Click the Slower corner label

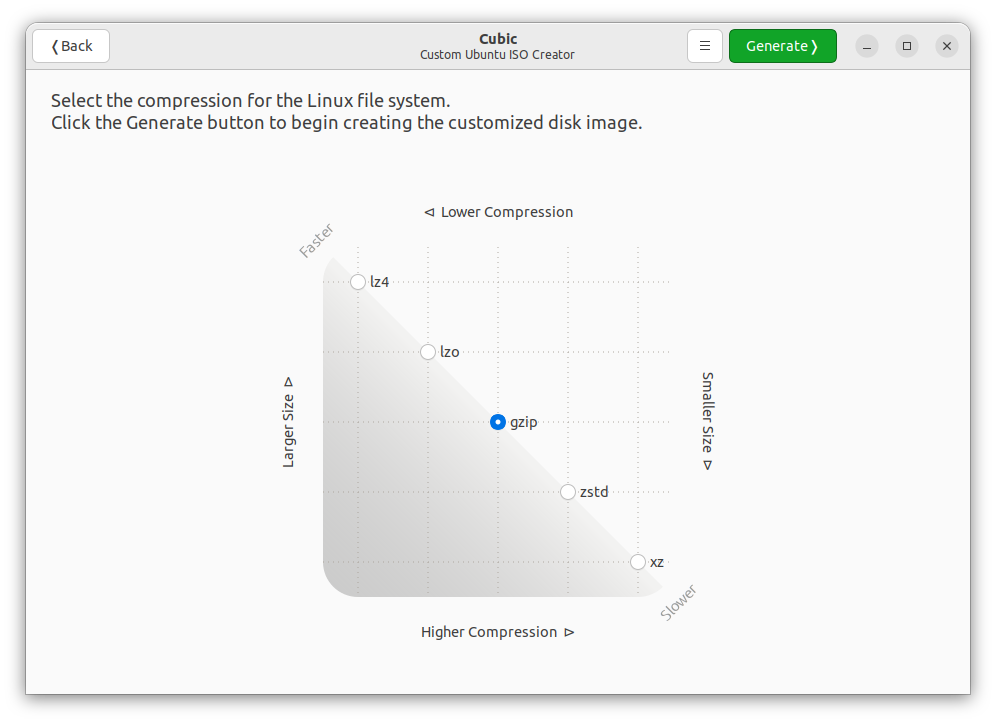(x=678, y=603)
